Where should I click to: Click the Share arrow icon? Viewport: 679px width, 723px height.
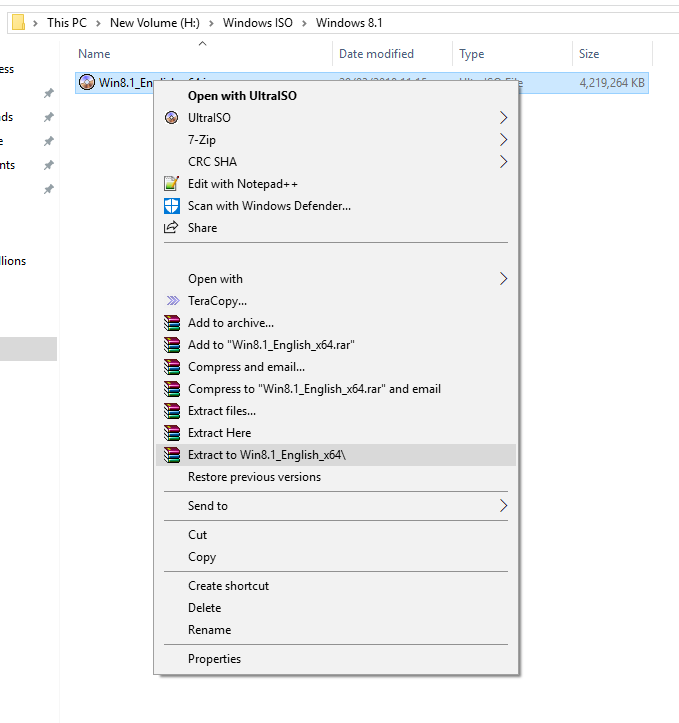pos(170,228)
